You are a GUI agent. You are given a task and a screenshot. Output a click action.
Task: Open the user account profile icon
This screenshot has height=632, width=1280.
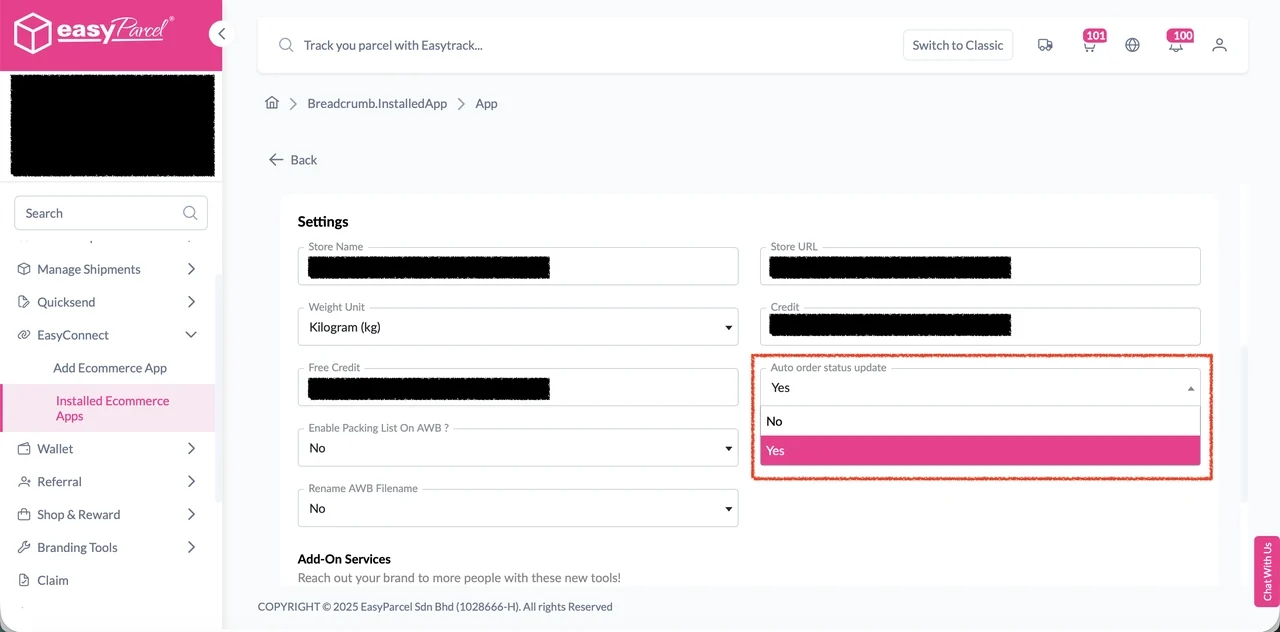(x=1219, y=45)
